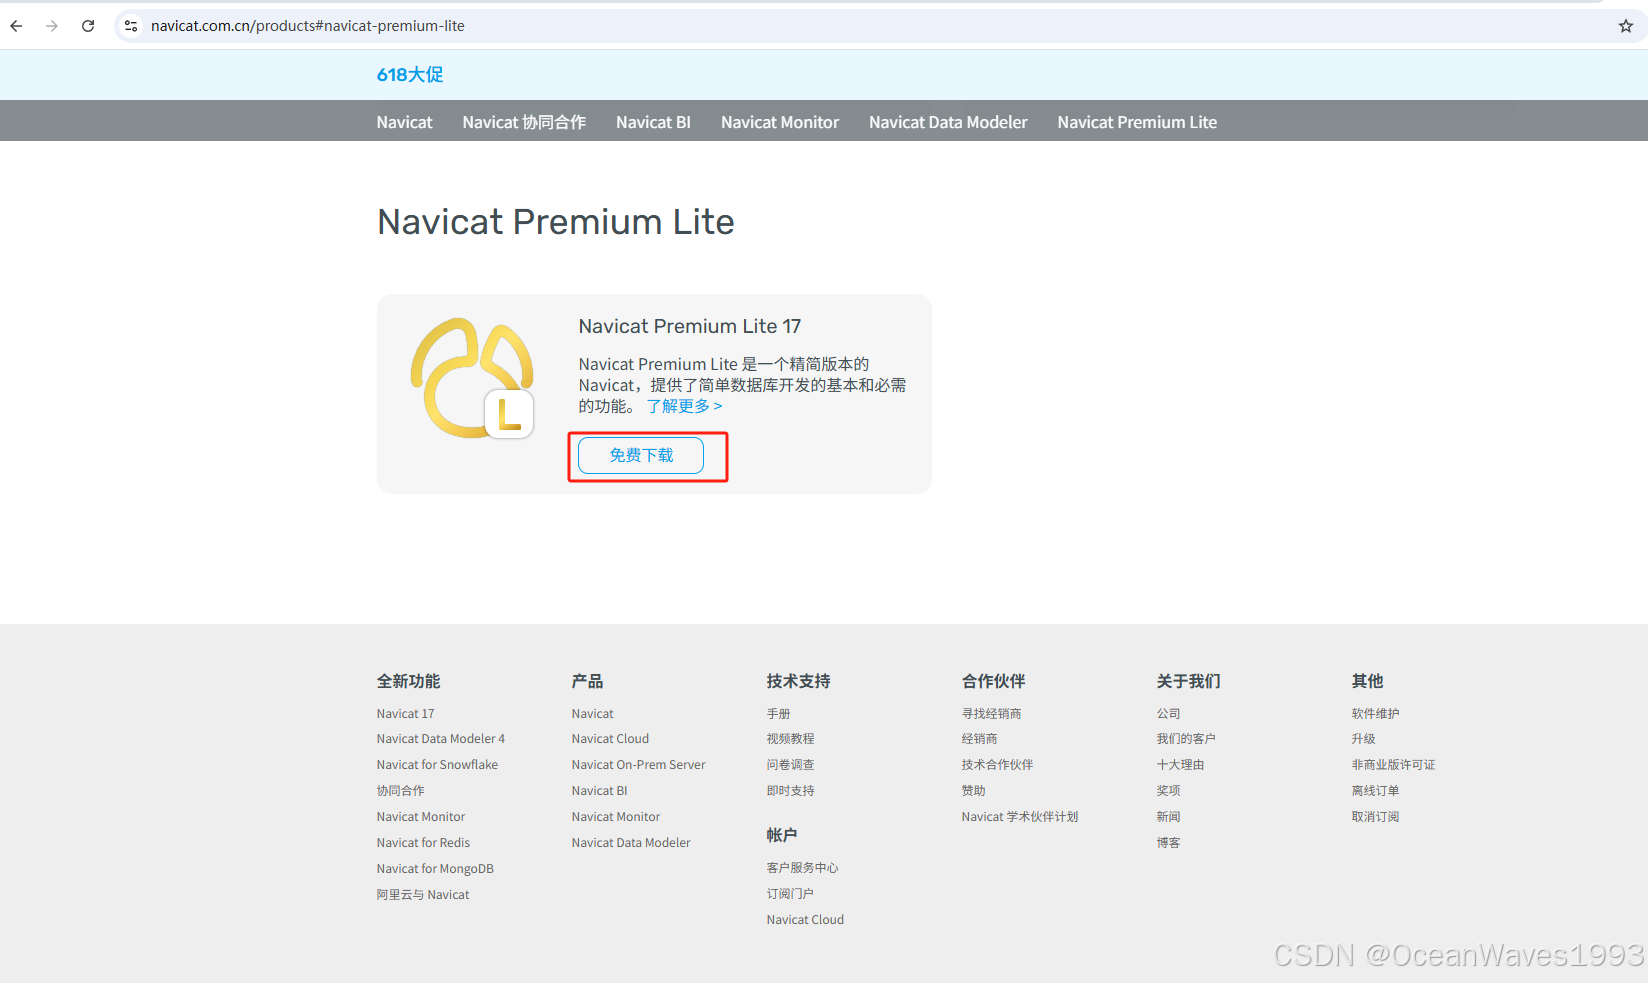Open the 博客 blog link
This screenshot has height=983, width=1648.
pyautogui.click(x=1168, y=843)
